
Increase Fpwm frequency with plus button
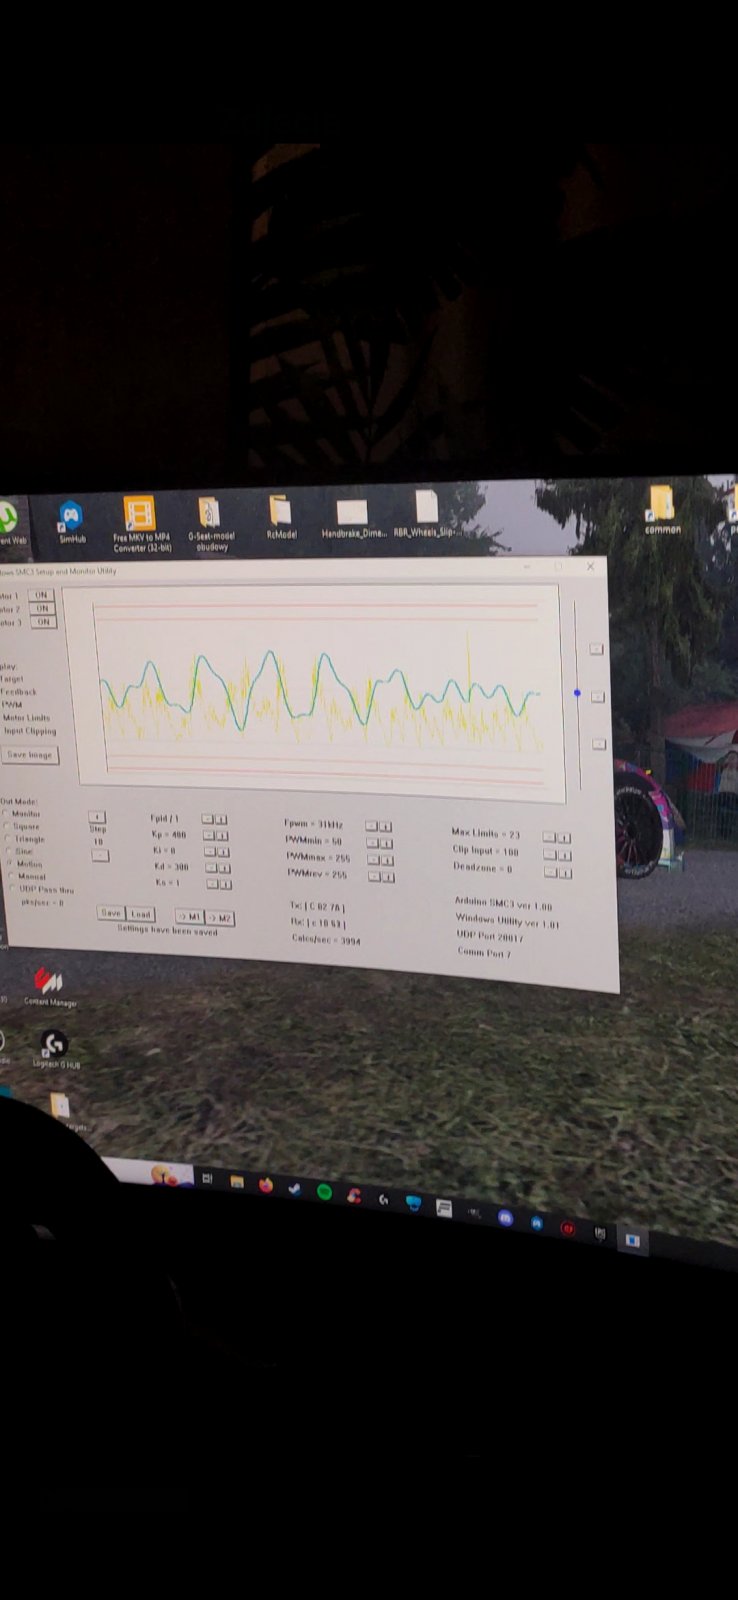click(x=386, y=827)
